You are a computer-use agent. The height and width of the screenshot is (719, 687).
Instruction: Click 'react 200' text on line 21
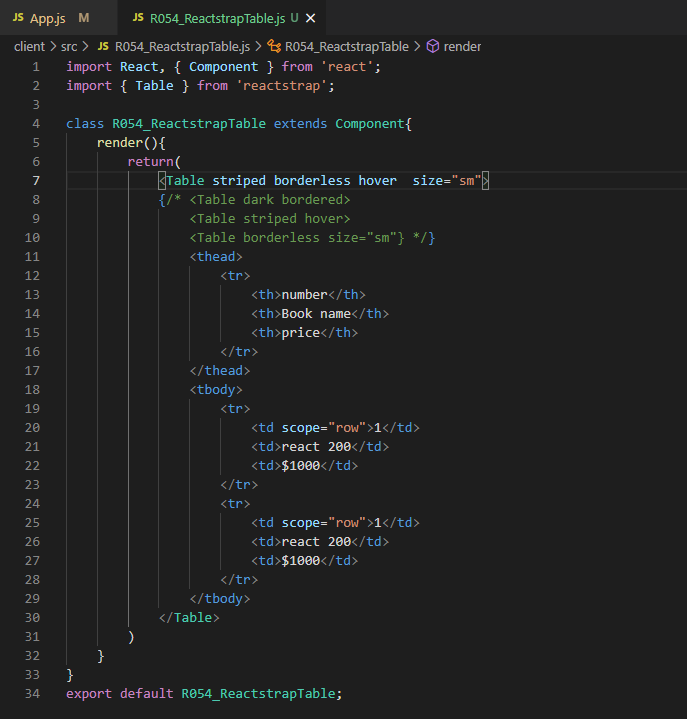[316, 447]
